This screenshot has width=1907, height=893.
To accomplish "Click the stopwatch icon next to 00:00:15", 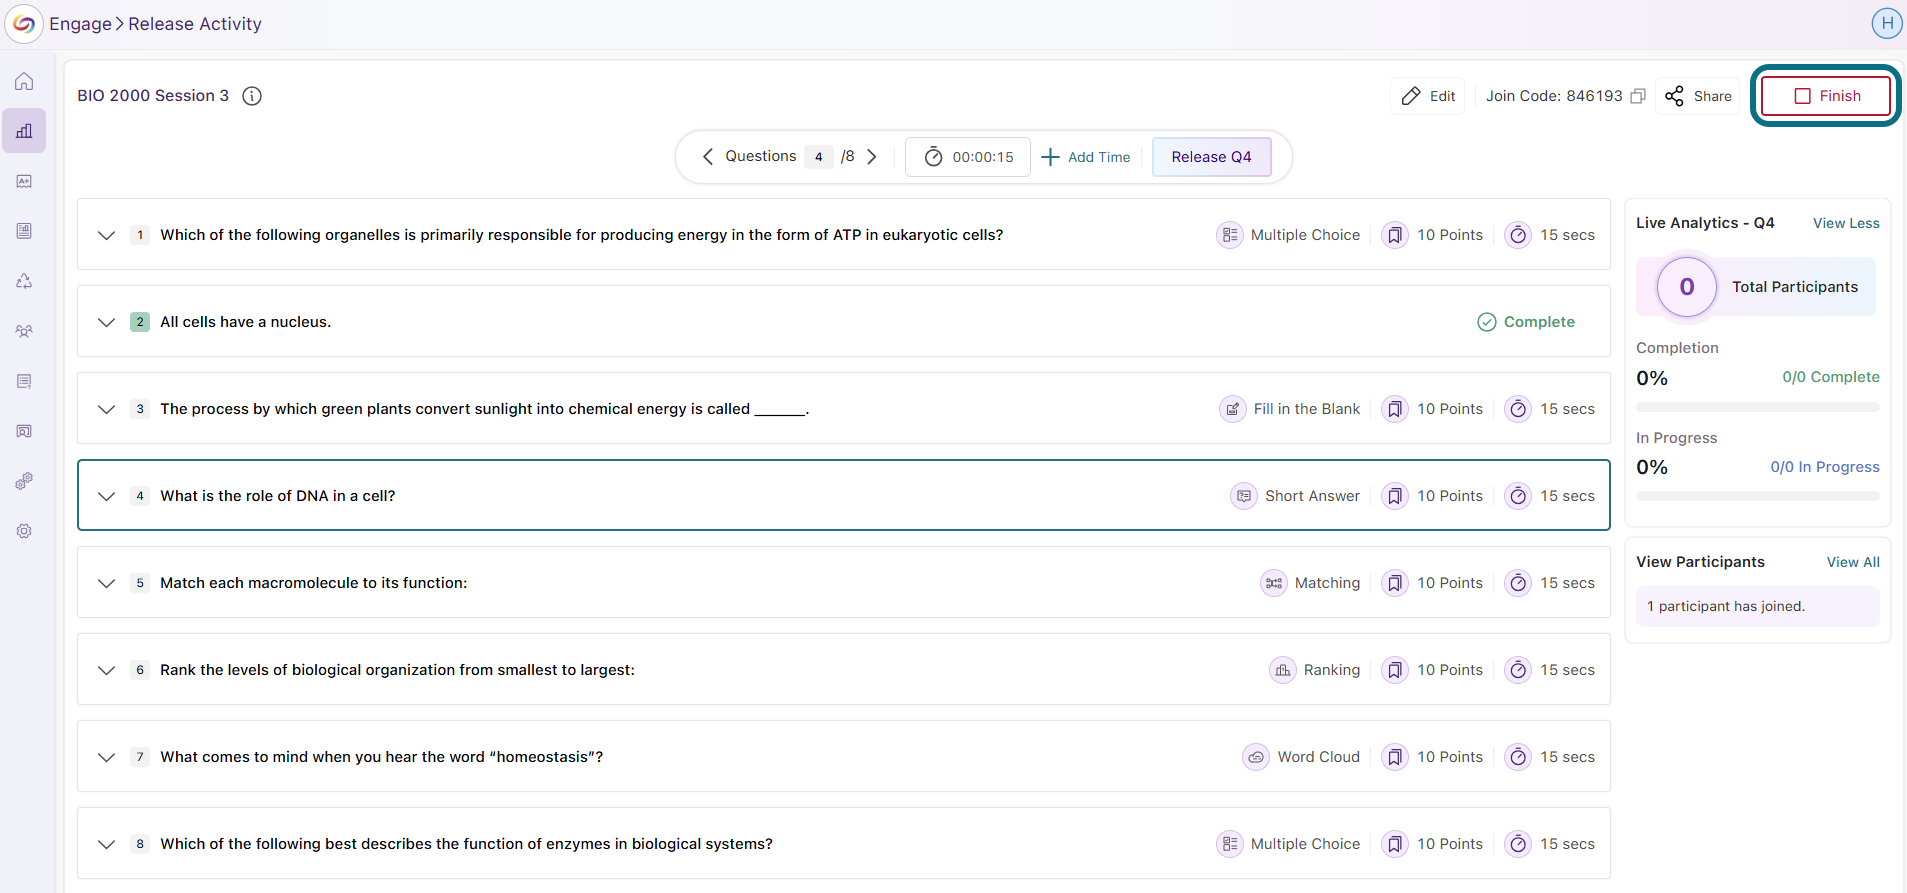I will tap(933, 157).
